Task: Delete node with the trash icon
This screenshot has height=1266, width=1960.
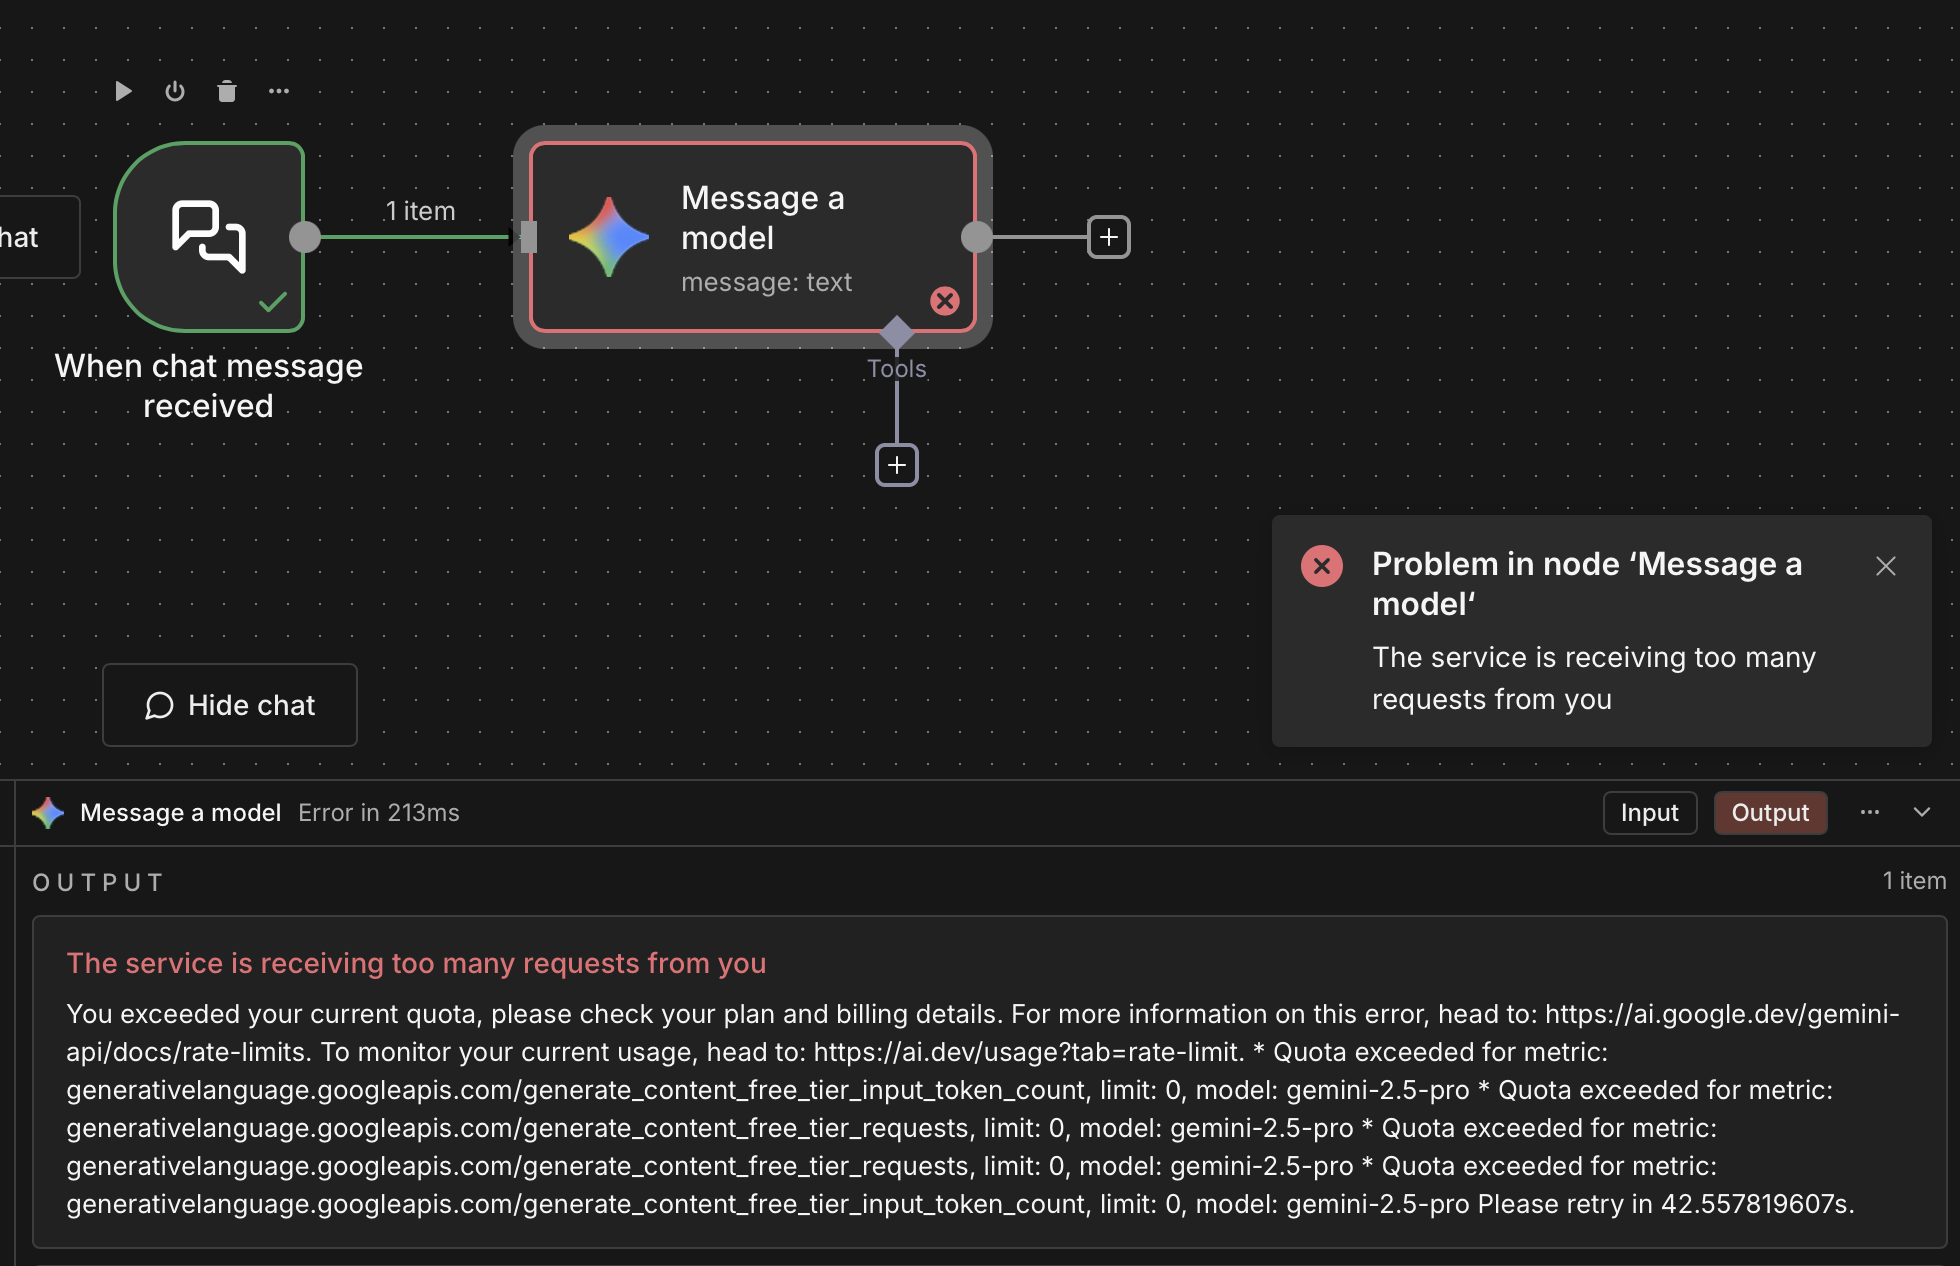Action: [227, 92]
